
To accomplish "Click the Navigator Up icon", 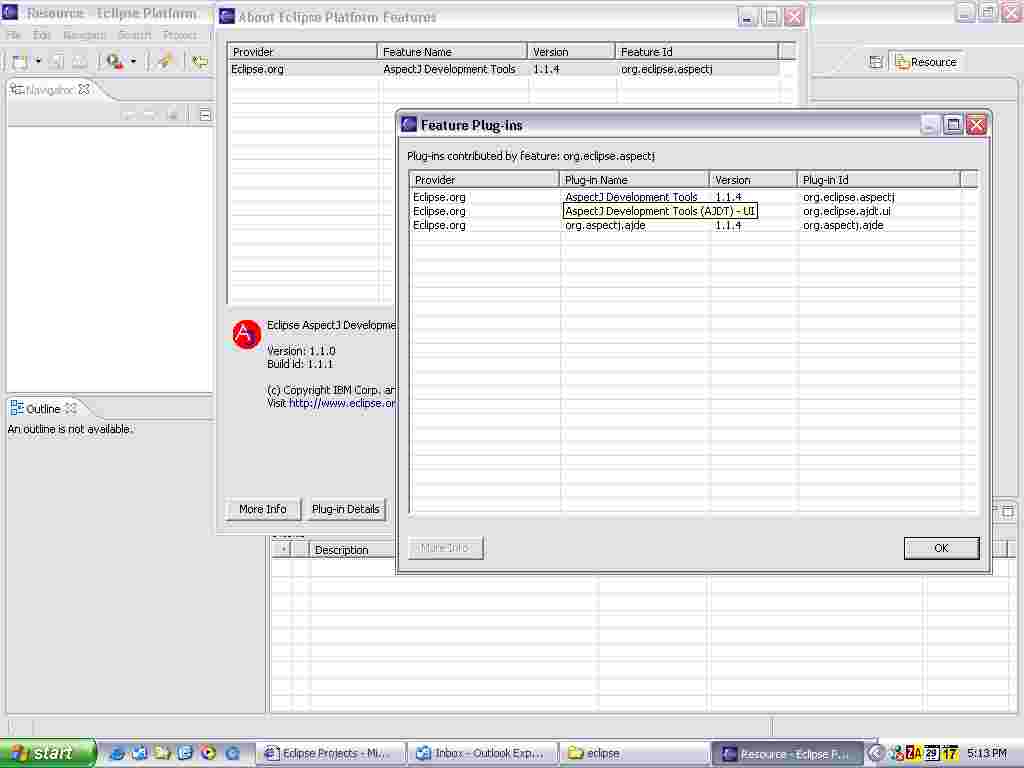I will pyautogui.click(x=172, y=115).
